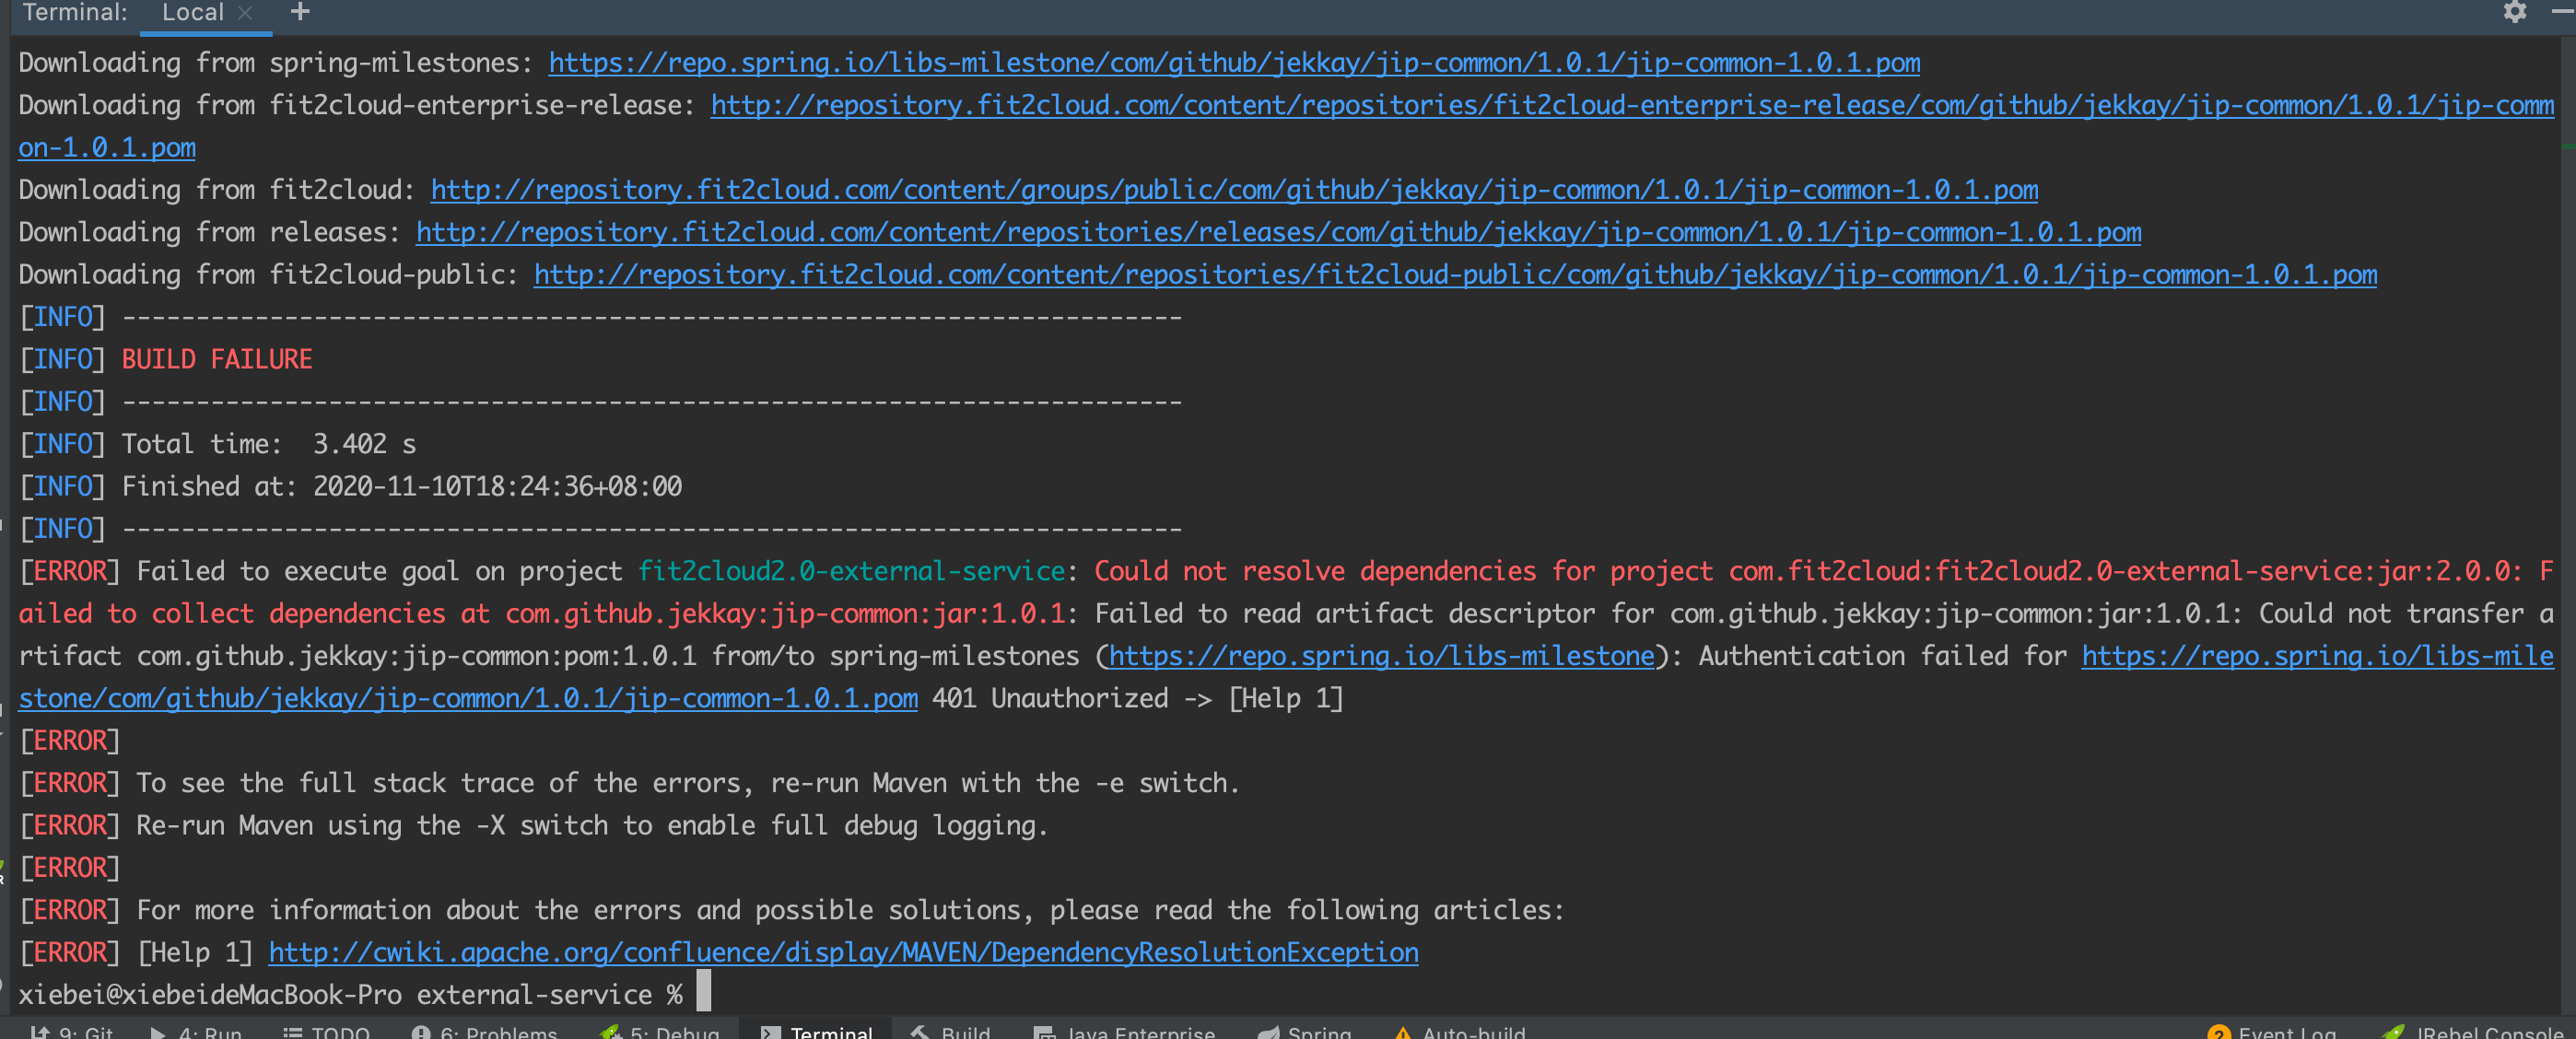Viewport: 2576px width, 1039px height.
Task: Open the Java Enterprise tool window
Action: [x=1126, y=1032]
